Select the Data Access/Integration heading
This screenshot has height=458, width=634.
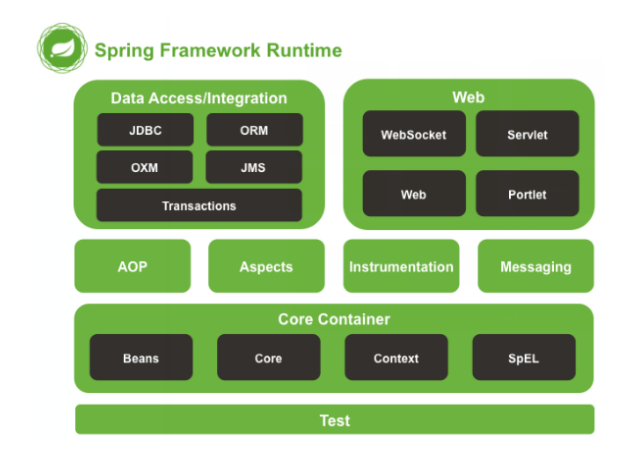(199, 98)
